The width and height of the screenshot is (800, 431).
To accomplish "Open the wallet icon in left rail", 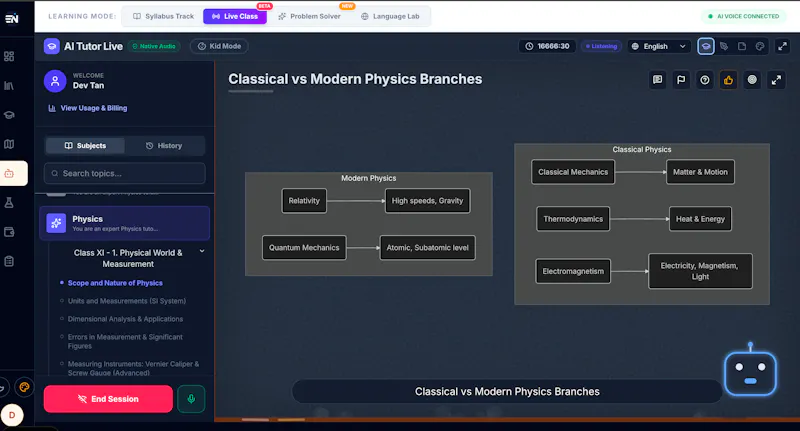I will pyautogui.click(x=9, y=232).
